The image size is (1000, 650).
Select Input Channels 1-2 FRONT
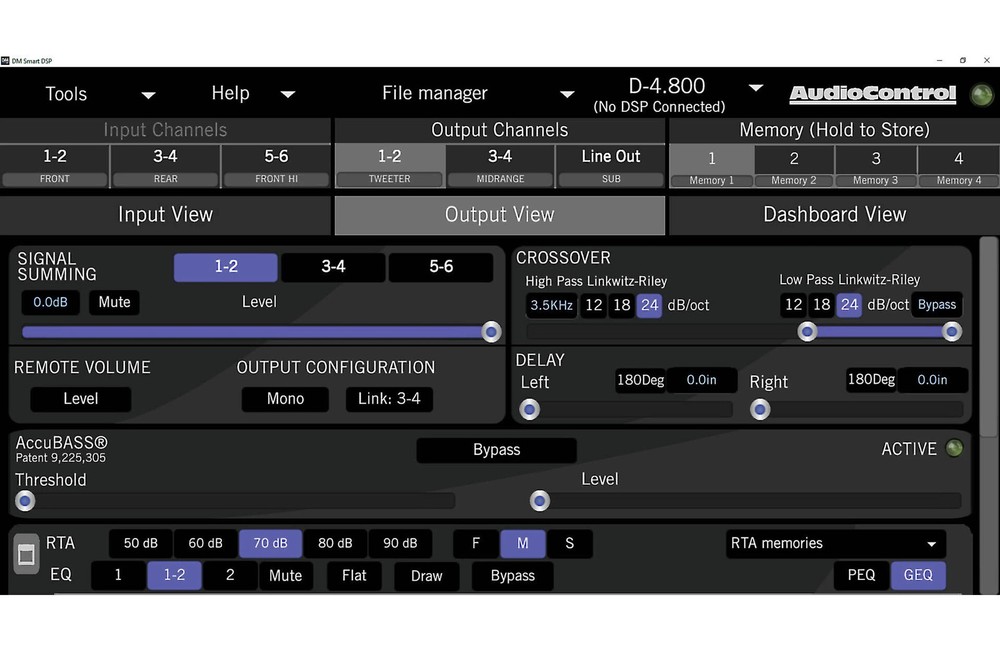pos(55,166)
